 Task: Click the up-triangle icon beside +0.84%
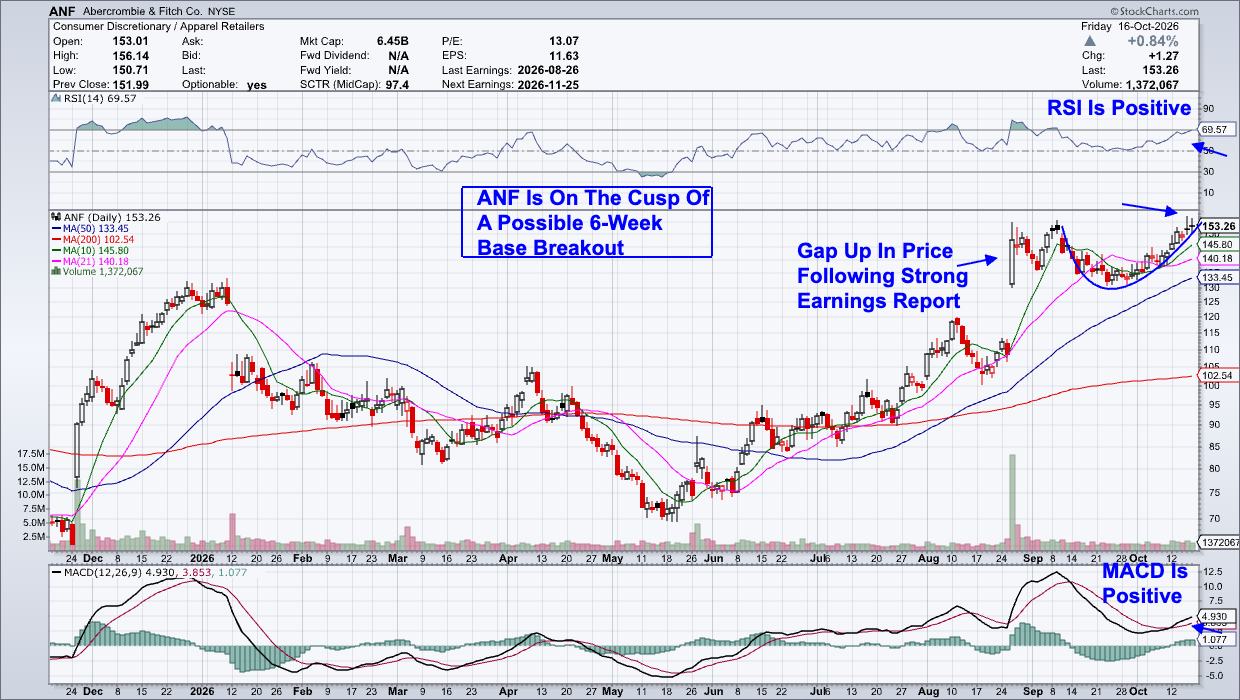pos(1089,41)
